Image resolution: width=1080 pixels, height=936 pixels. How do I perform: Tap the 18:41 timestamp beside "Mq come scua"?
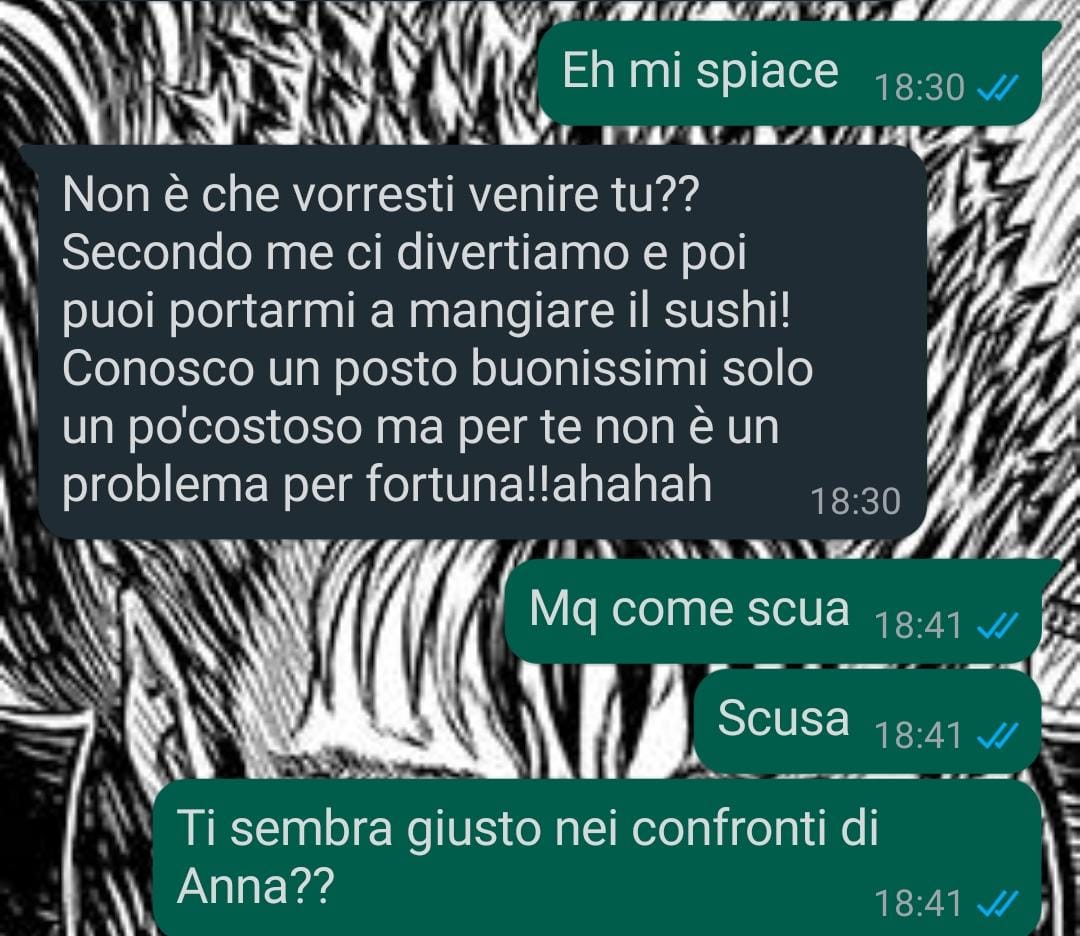click(917, 626)
